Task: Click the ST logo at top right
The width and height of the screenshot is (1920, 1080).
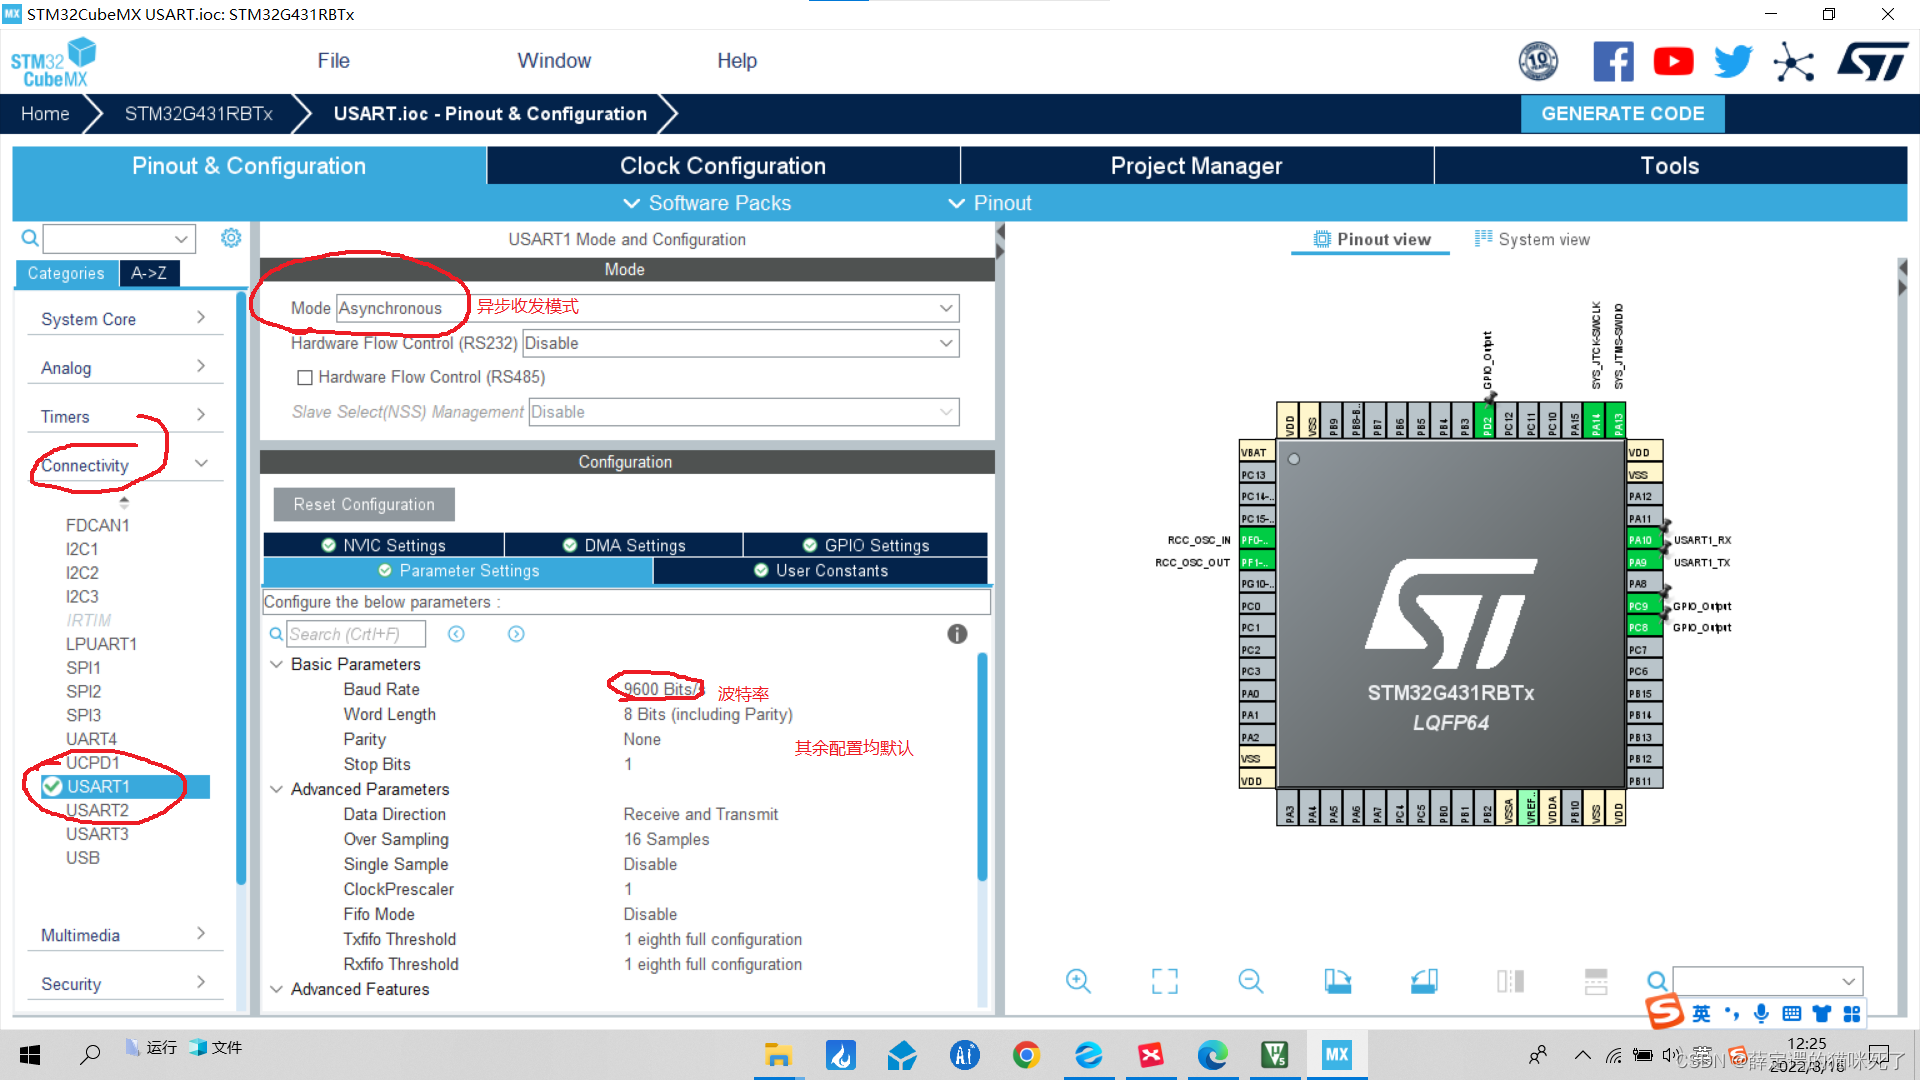Action: point(1872,61)
